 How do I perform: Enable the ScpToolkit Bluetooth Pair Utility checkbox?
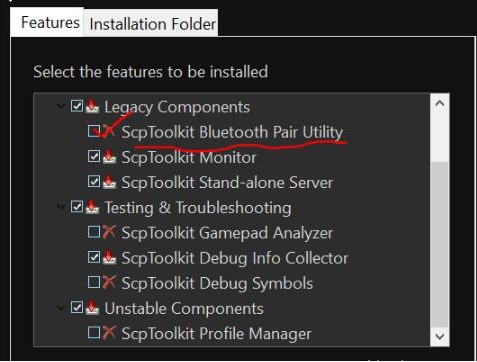point(94,131)
